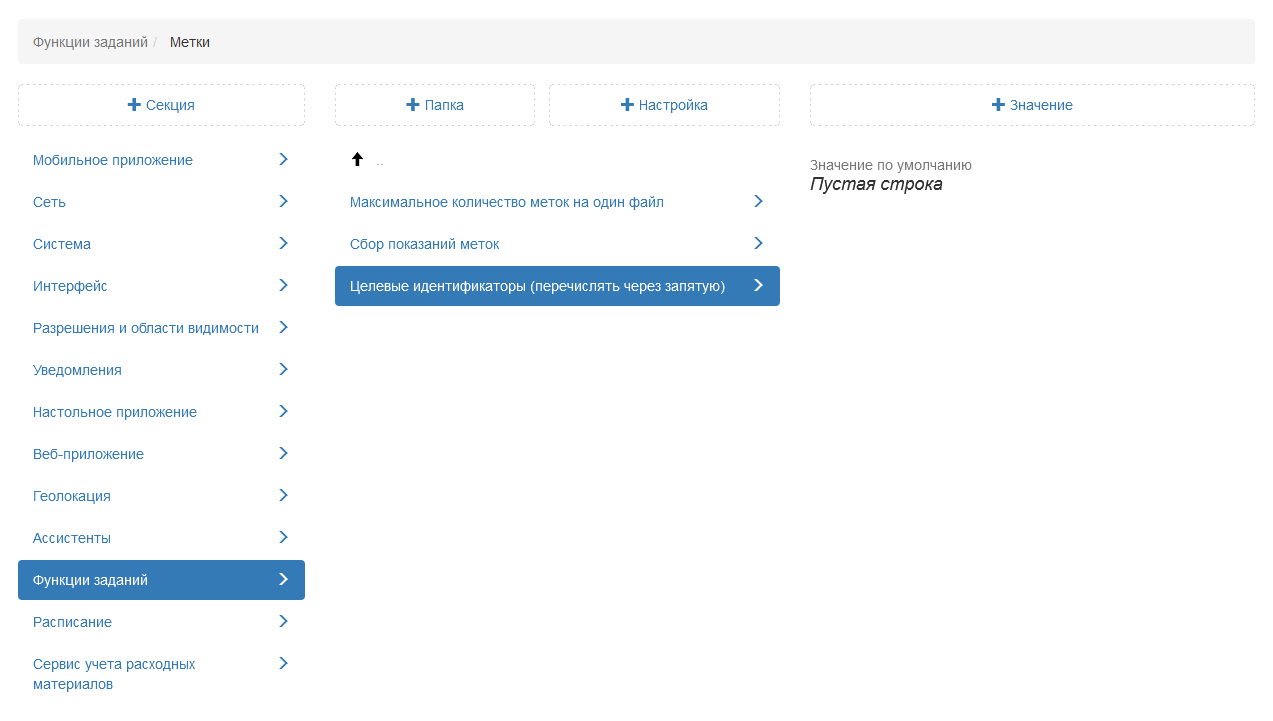Click plus icon on Значение button

tap(998, 105)
